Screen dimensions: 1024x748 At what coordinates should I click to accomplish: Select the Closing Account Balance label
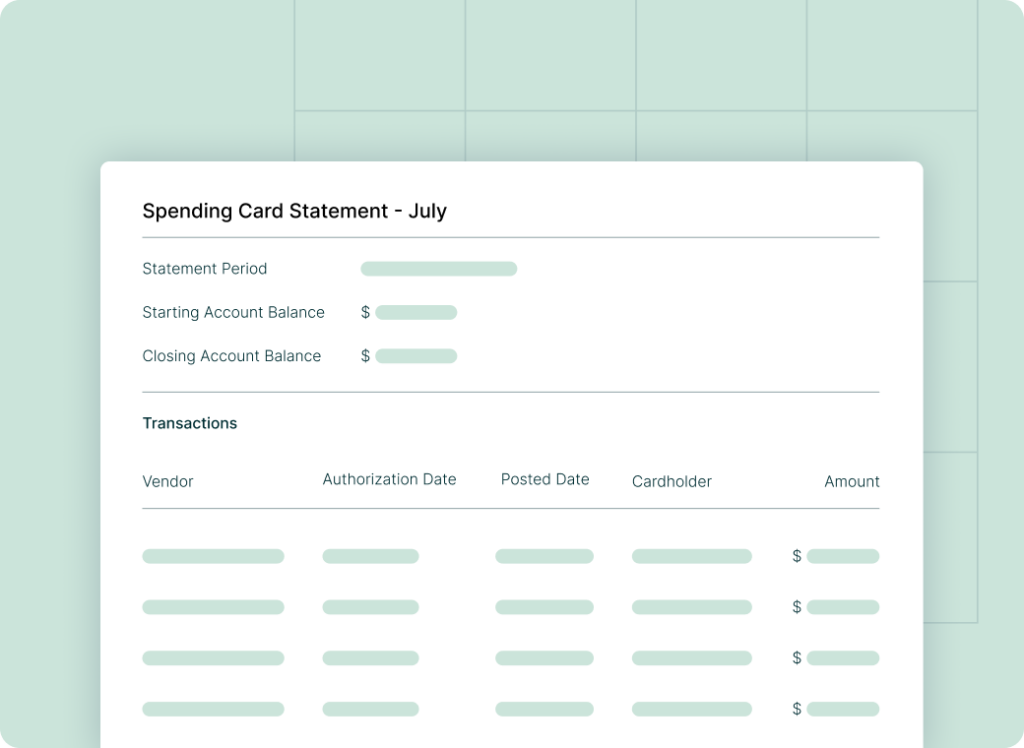tap(231, 356)
